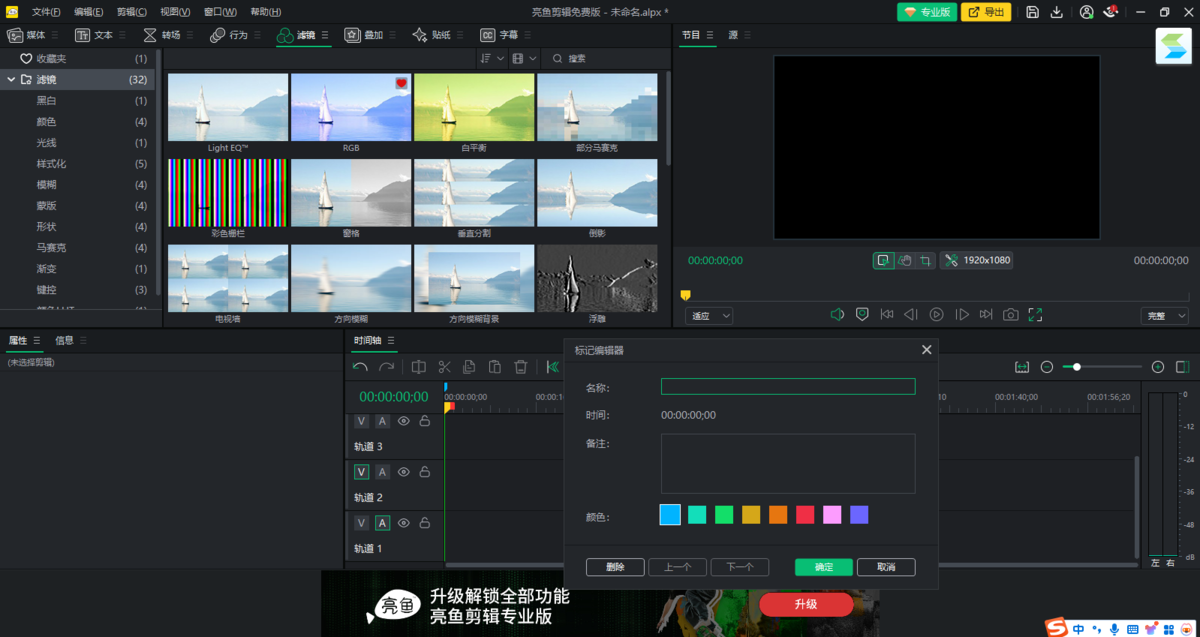Viewport: 1200px width, 637px height.
Task: Click the add marker shield icon
Action: tap(862, 315)
